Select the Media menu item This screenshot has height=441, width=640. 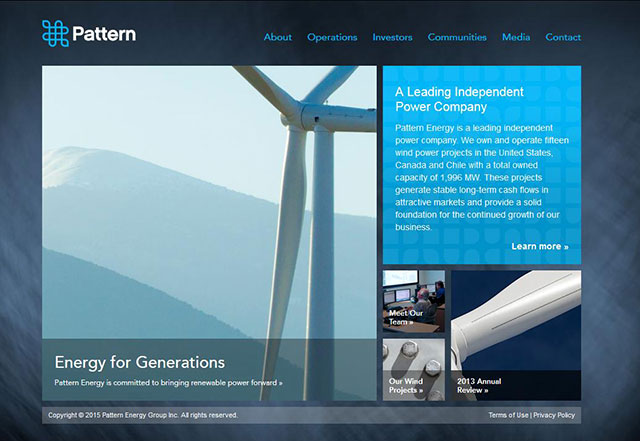(x=516, y=37)
